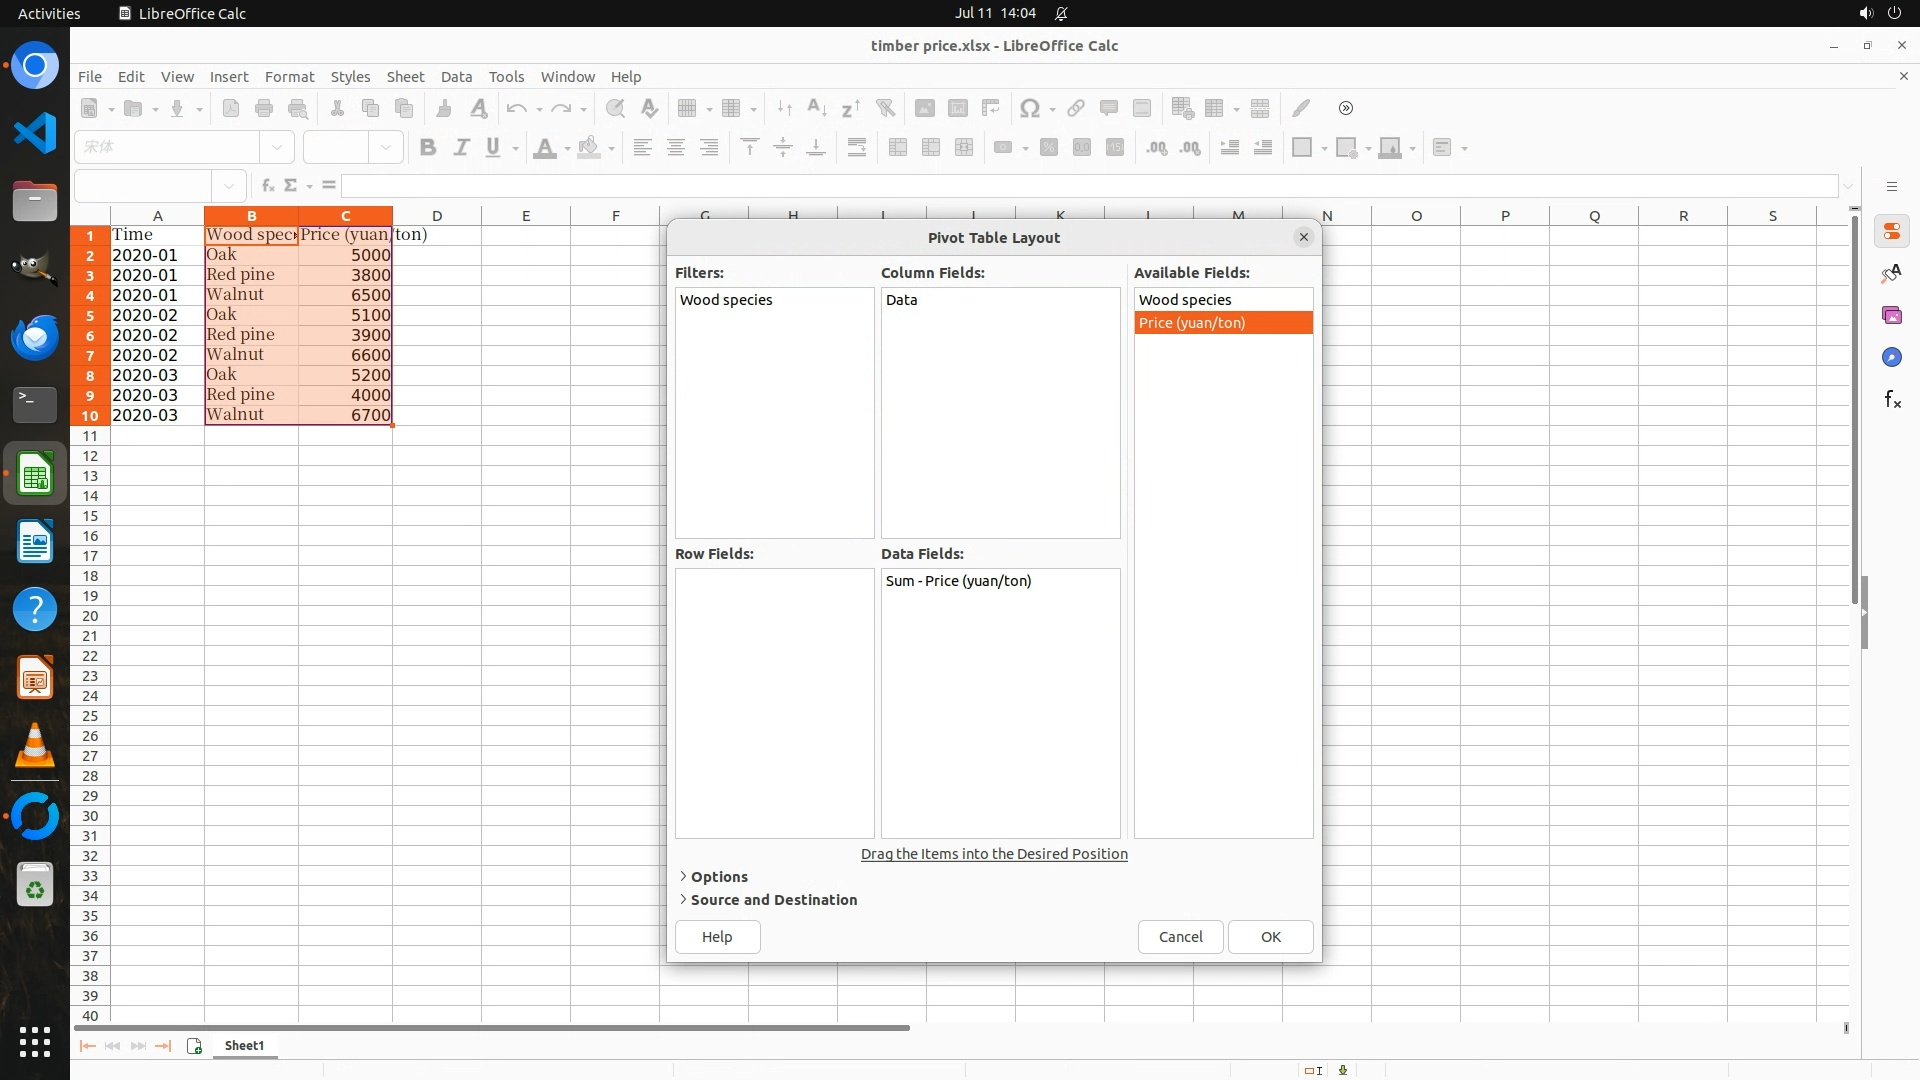Click the Cancel button
This screenshot has height=1080, width=1920.
pos(1180,937)
